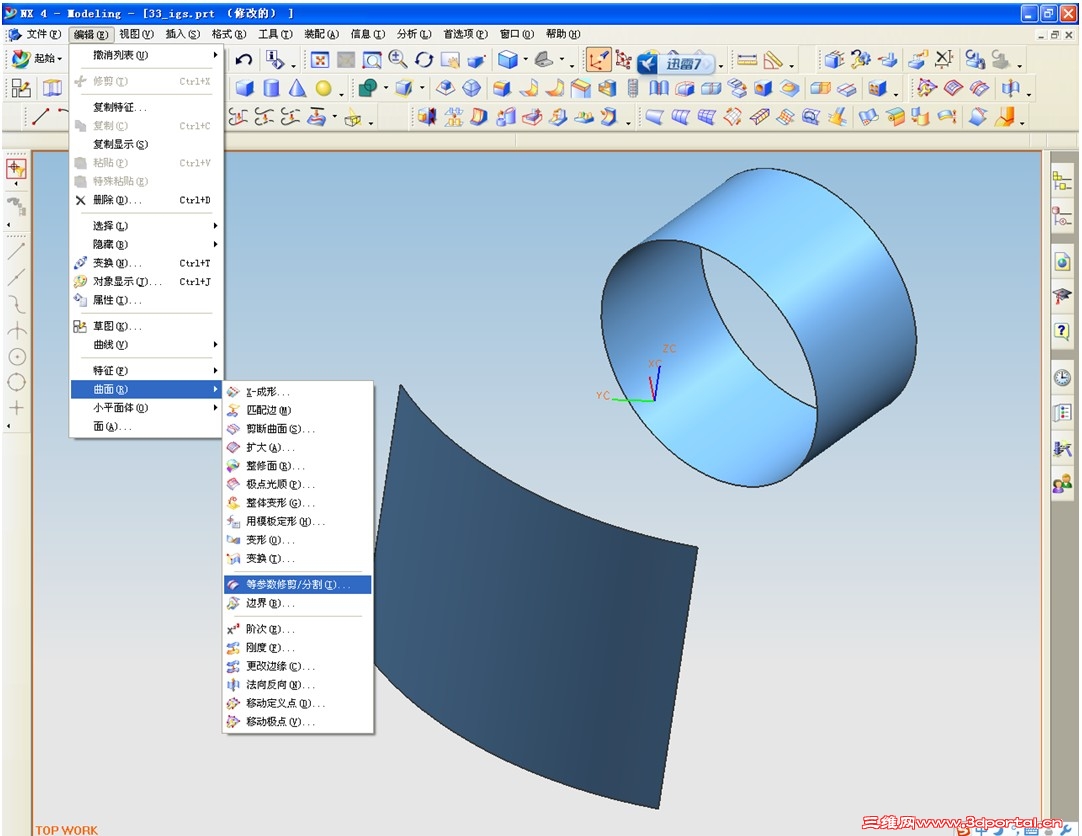Click 删除 in Edit menu
The height and width of the screenshot is (836, 1082).
pos(146,200)
